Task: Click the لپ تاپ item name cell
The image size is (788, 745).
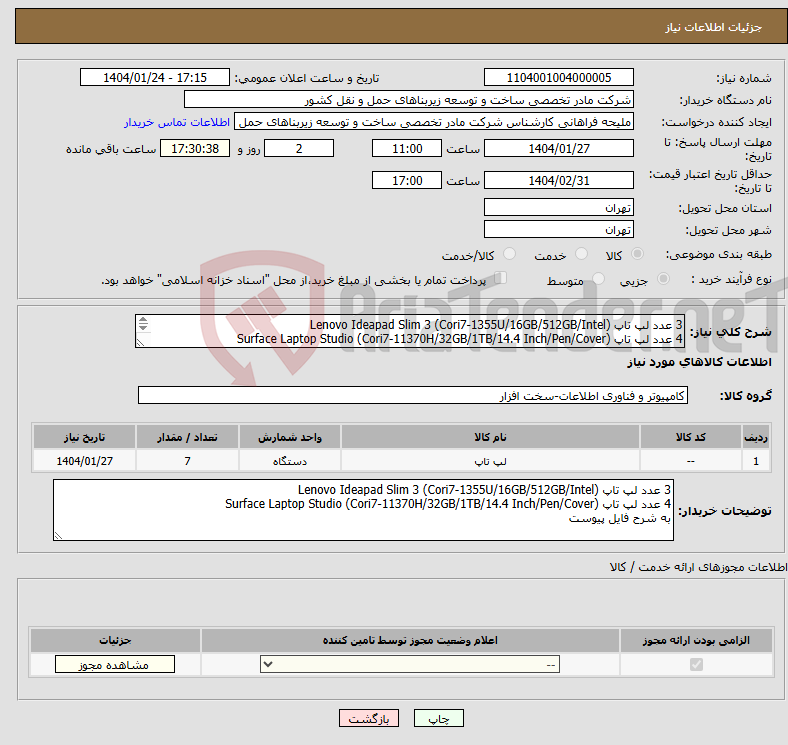Action: point(490,460)
